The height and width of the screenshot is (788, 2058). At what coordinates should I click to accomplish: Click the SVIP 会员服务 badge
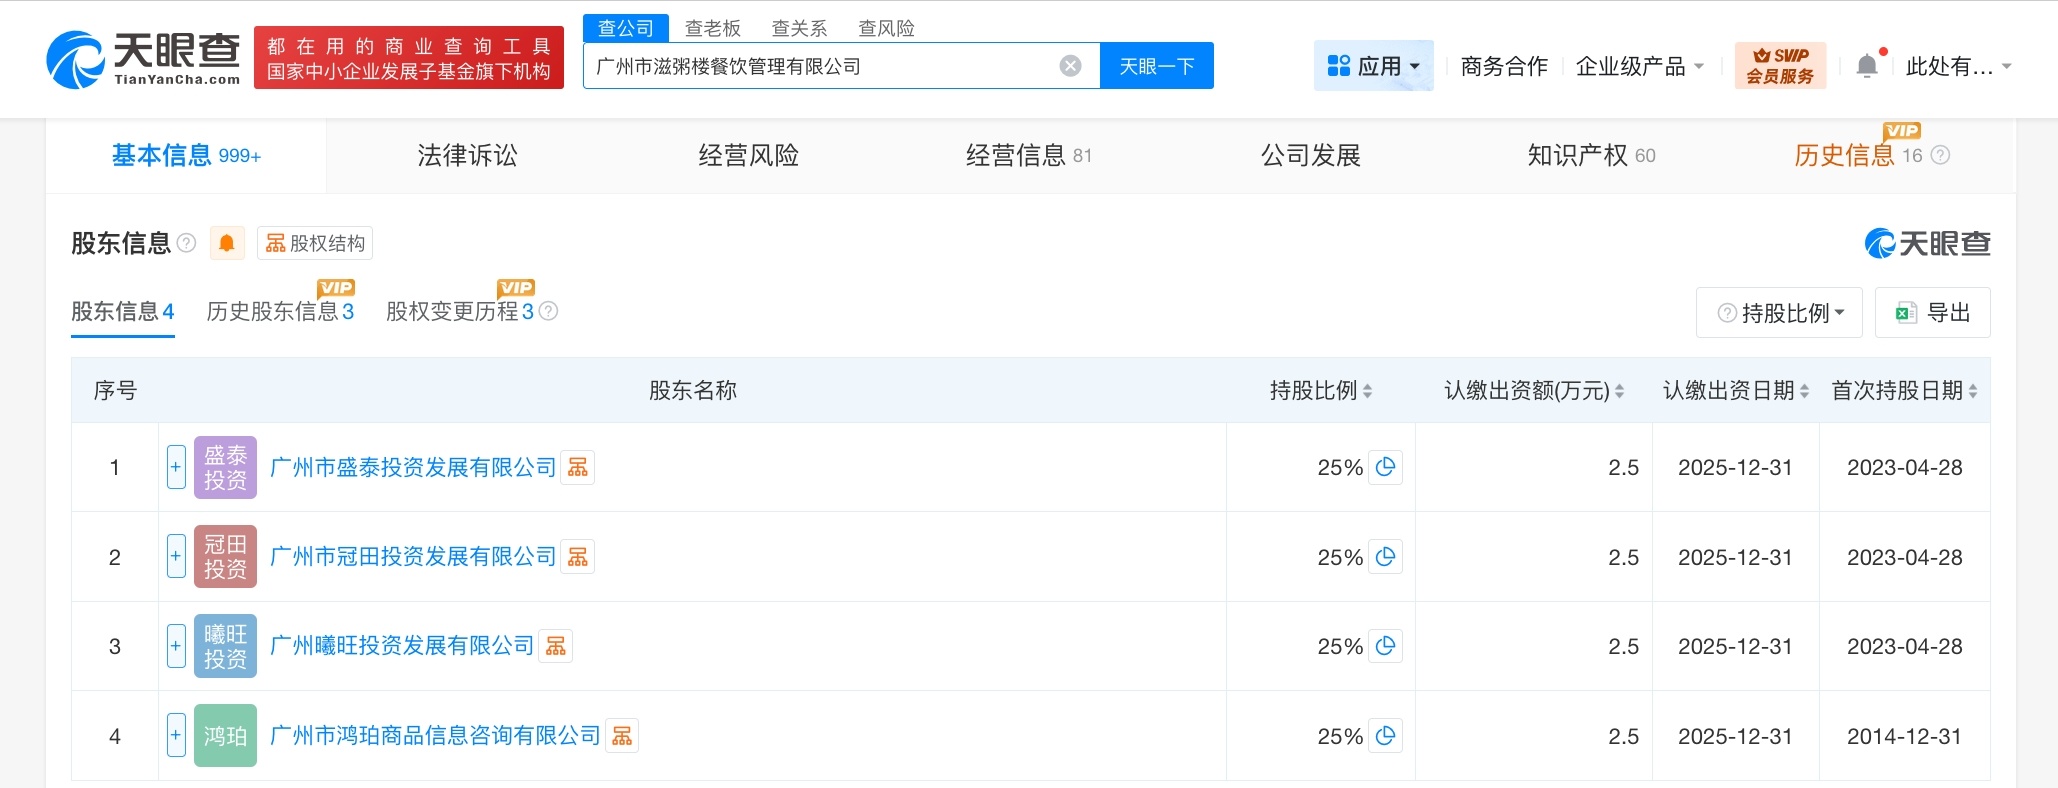click(1780, 66)
